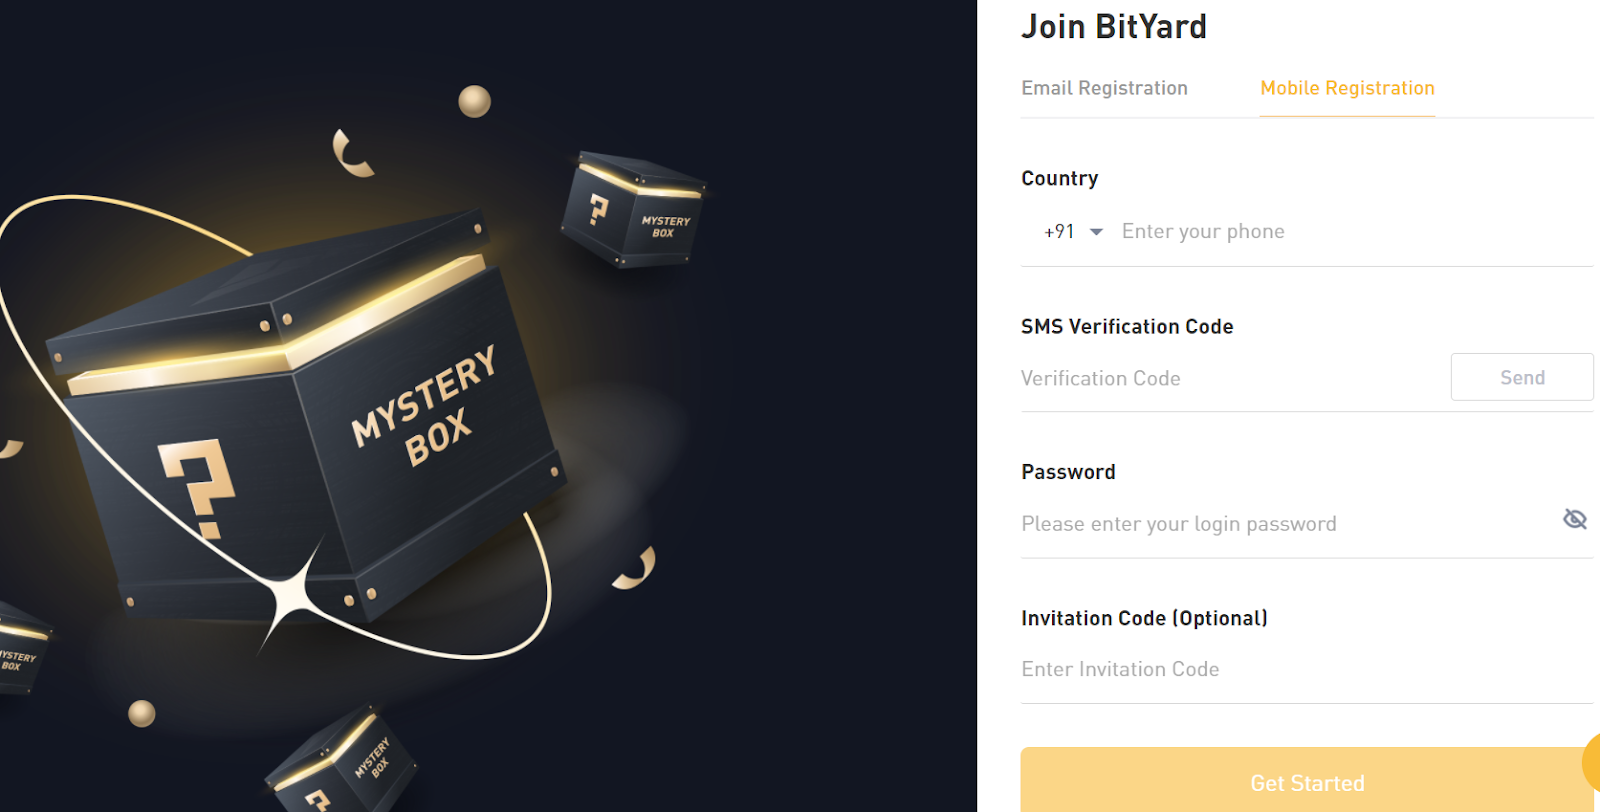Select the Mobile Registration tab

pos(1347,88)
